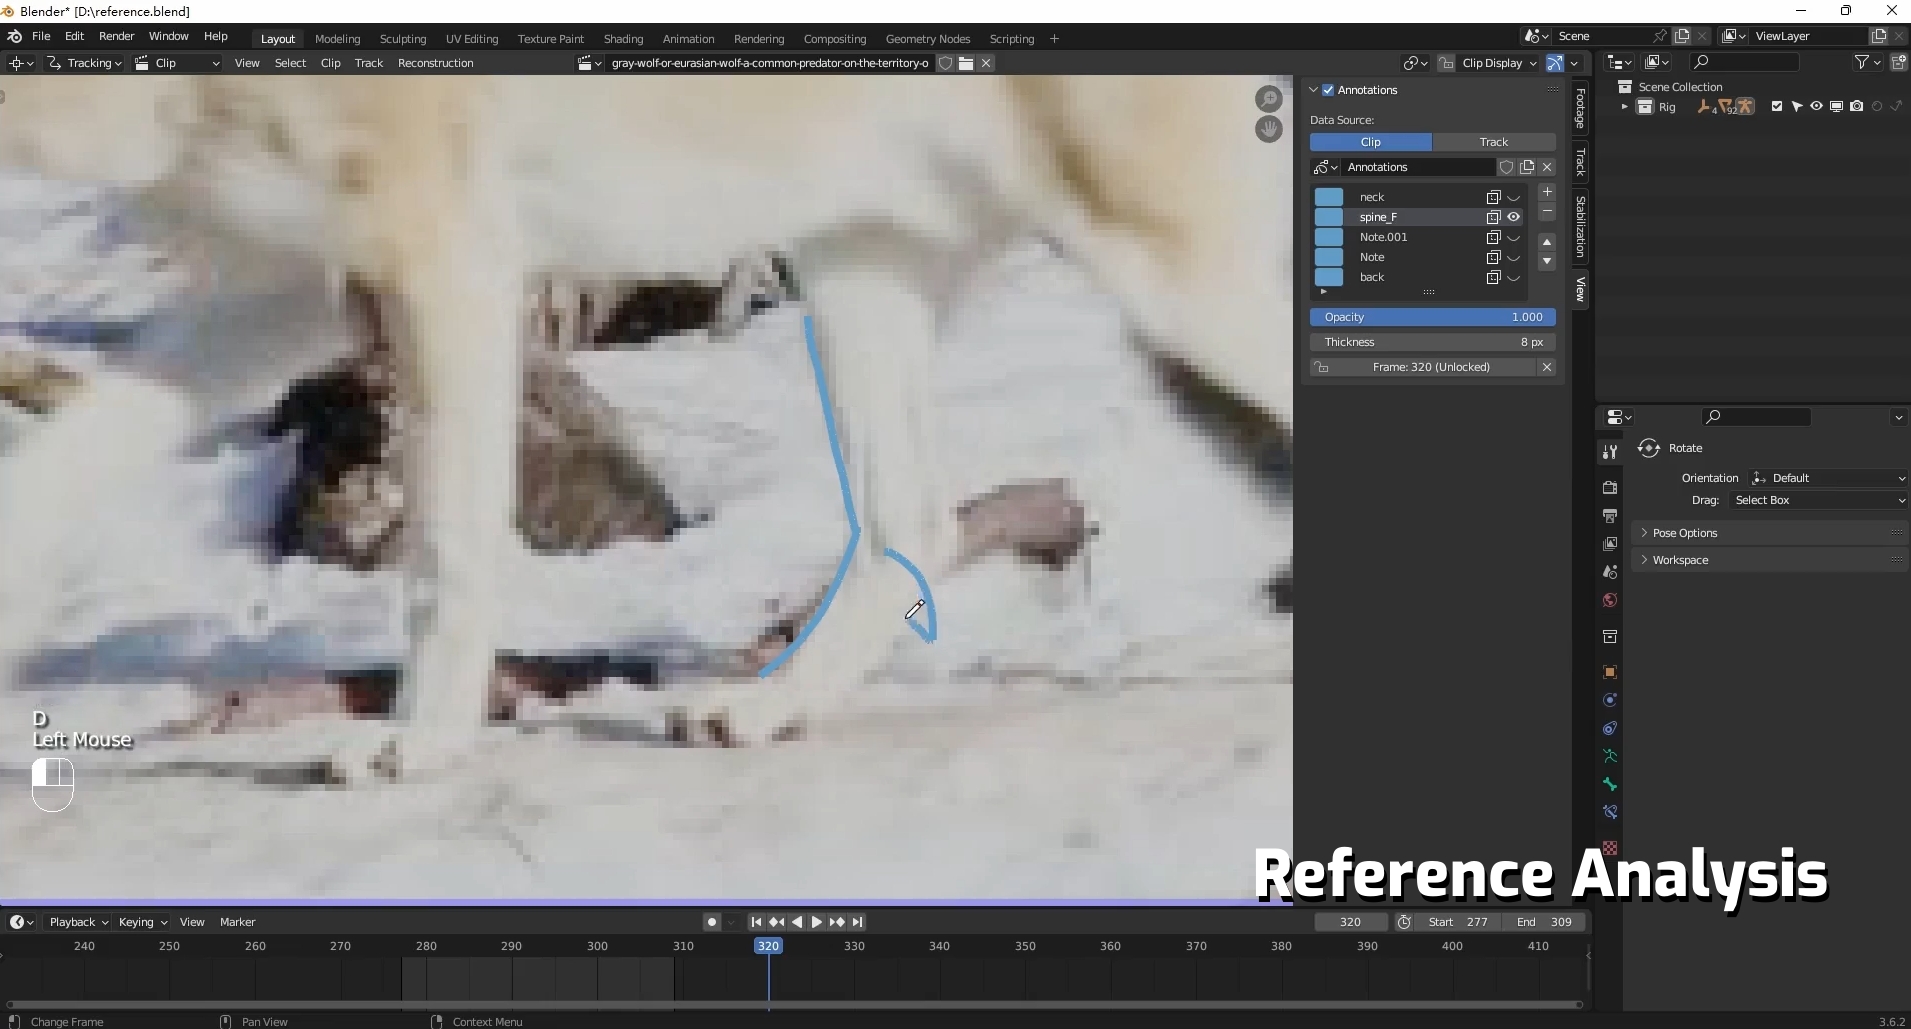Image resolution: width=1911 pixels, height=1029 pixels.
Task: Expand the Workspace panel
Action: [x=1769, y=560]
